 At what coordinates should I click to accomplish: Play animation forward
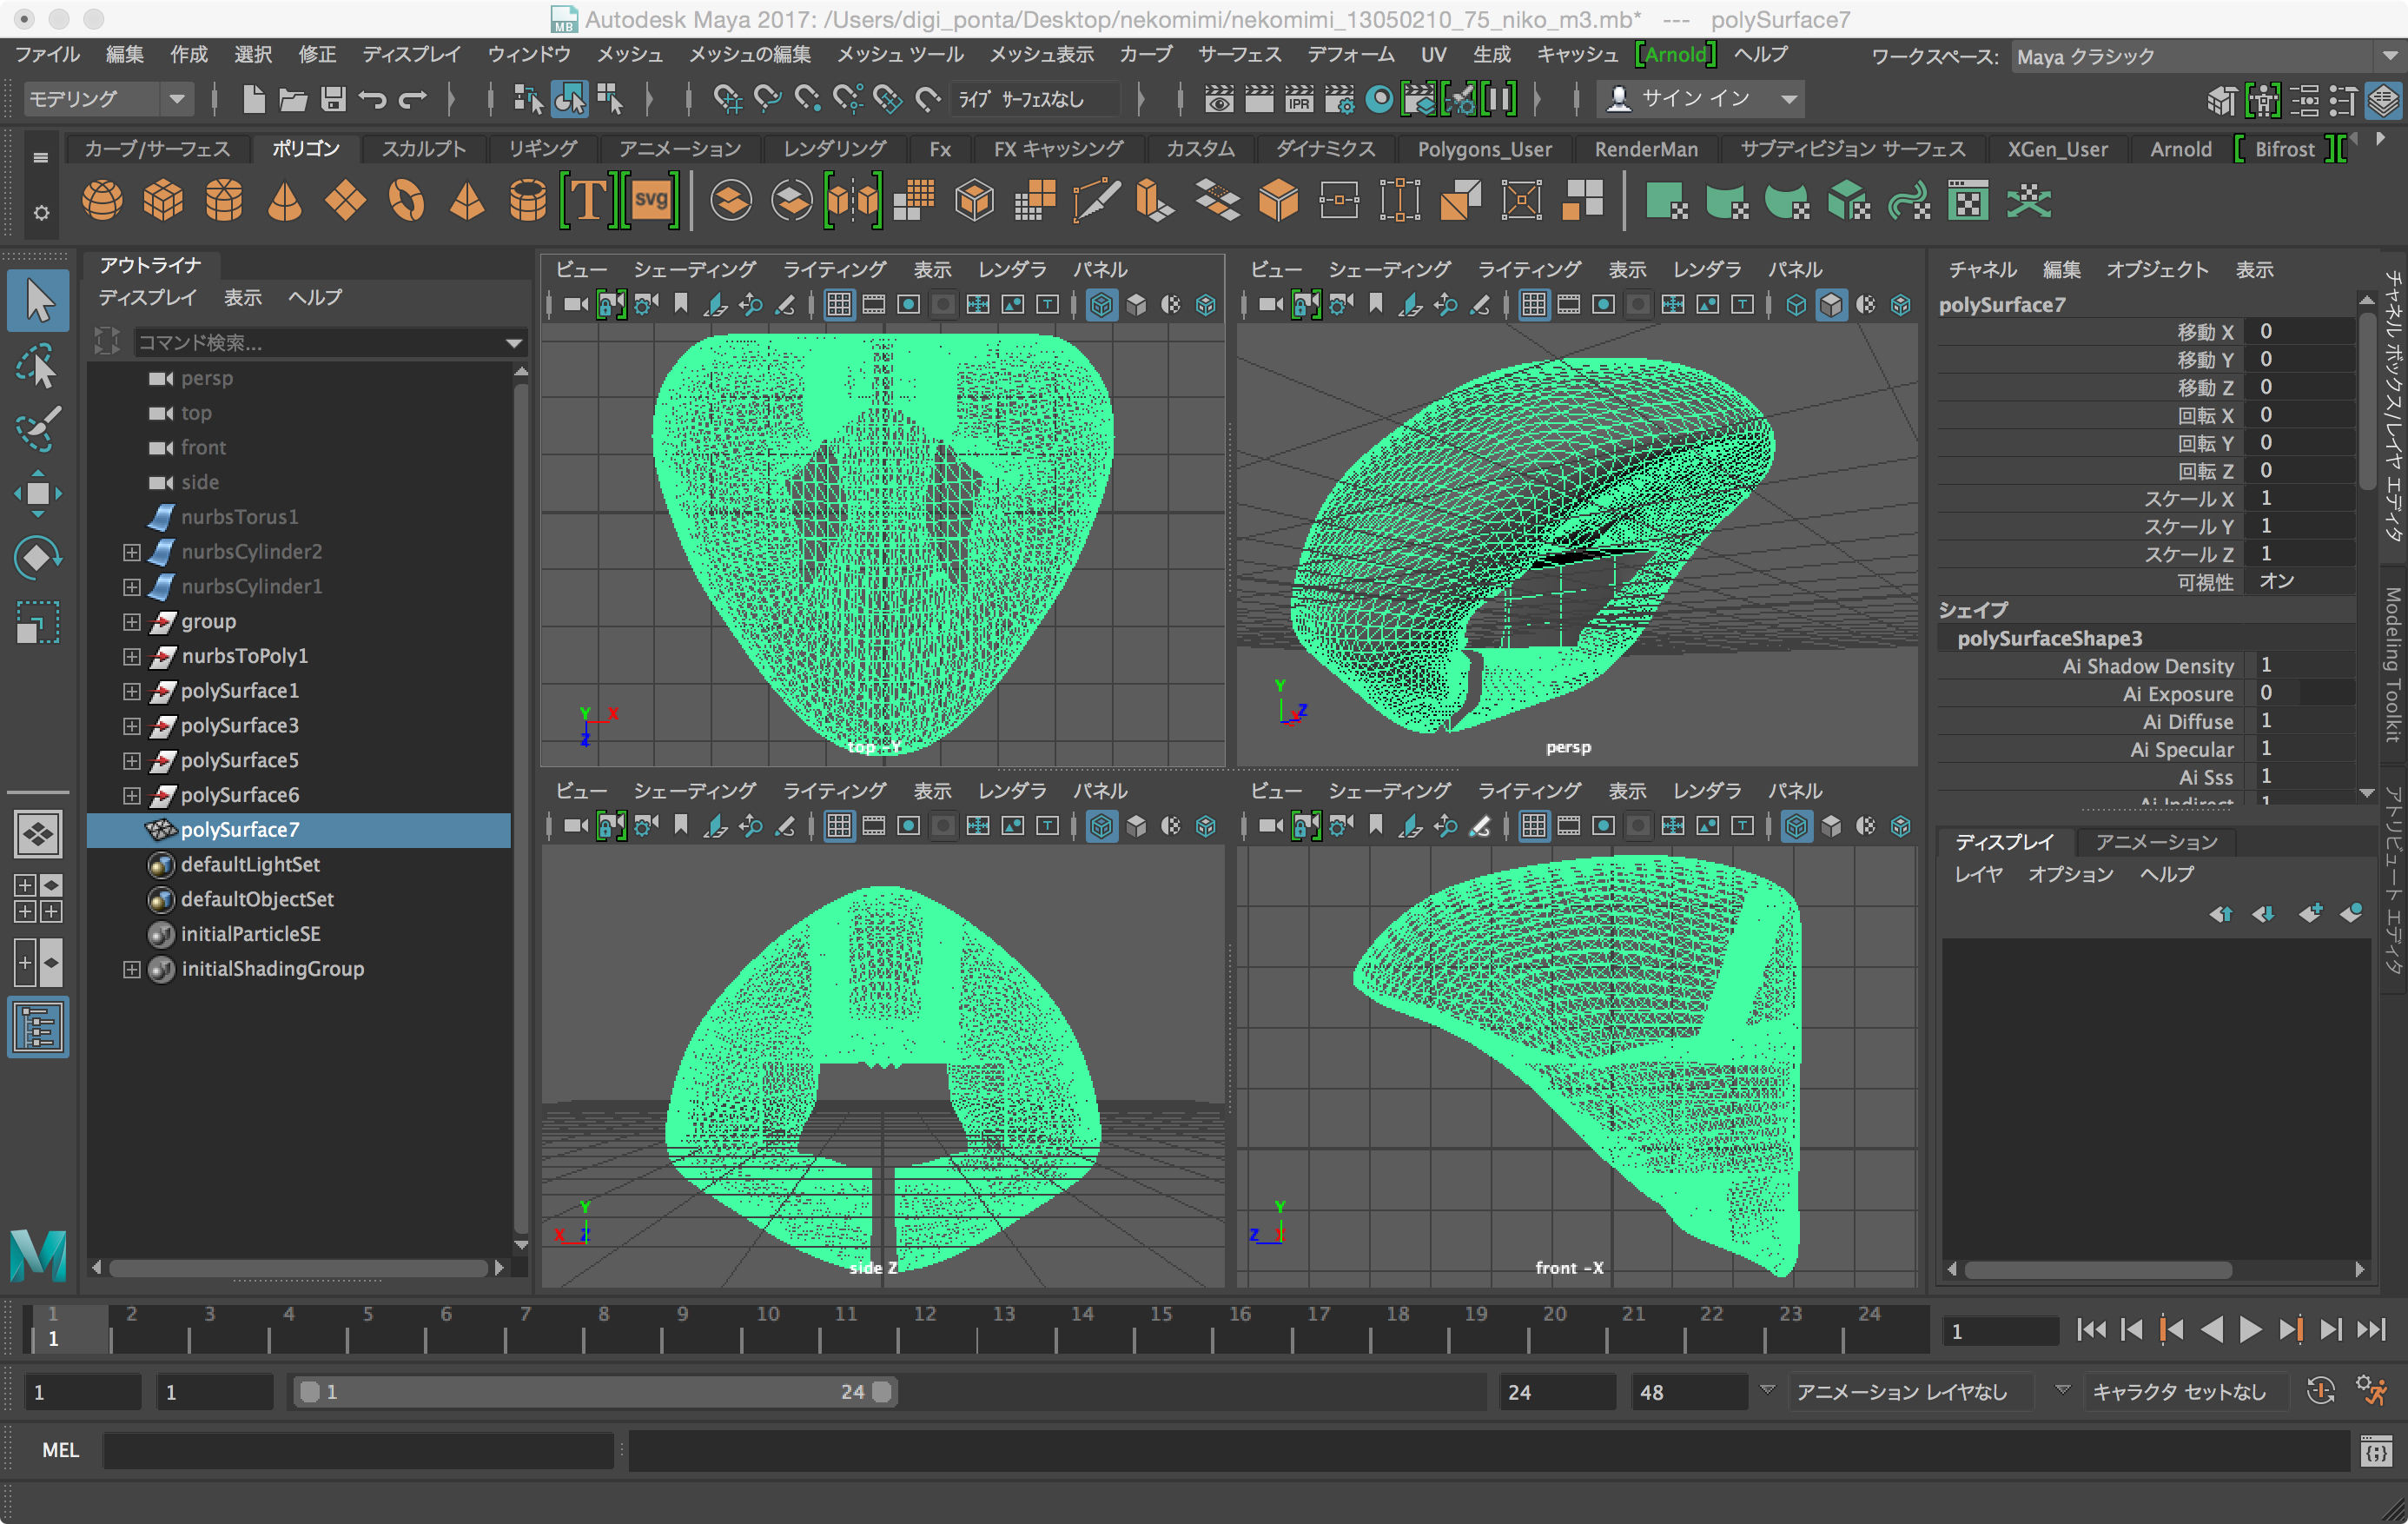[x=2250, y=1330]
